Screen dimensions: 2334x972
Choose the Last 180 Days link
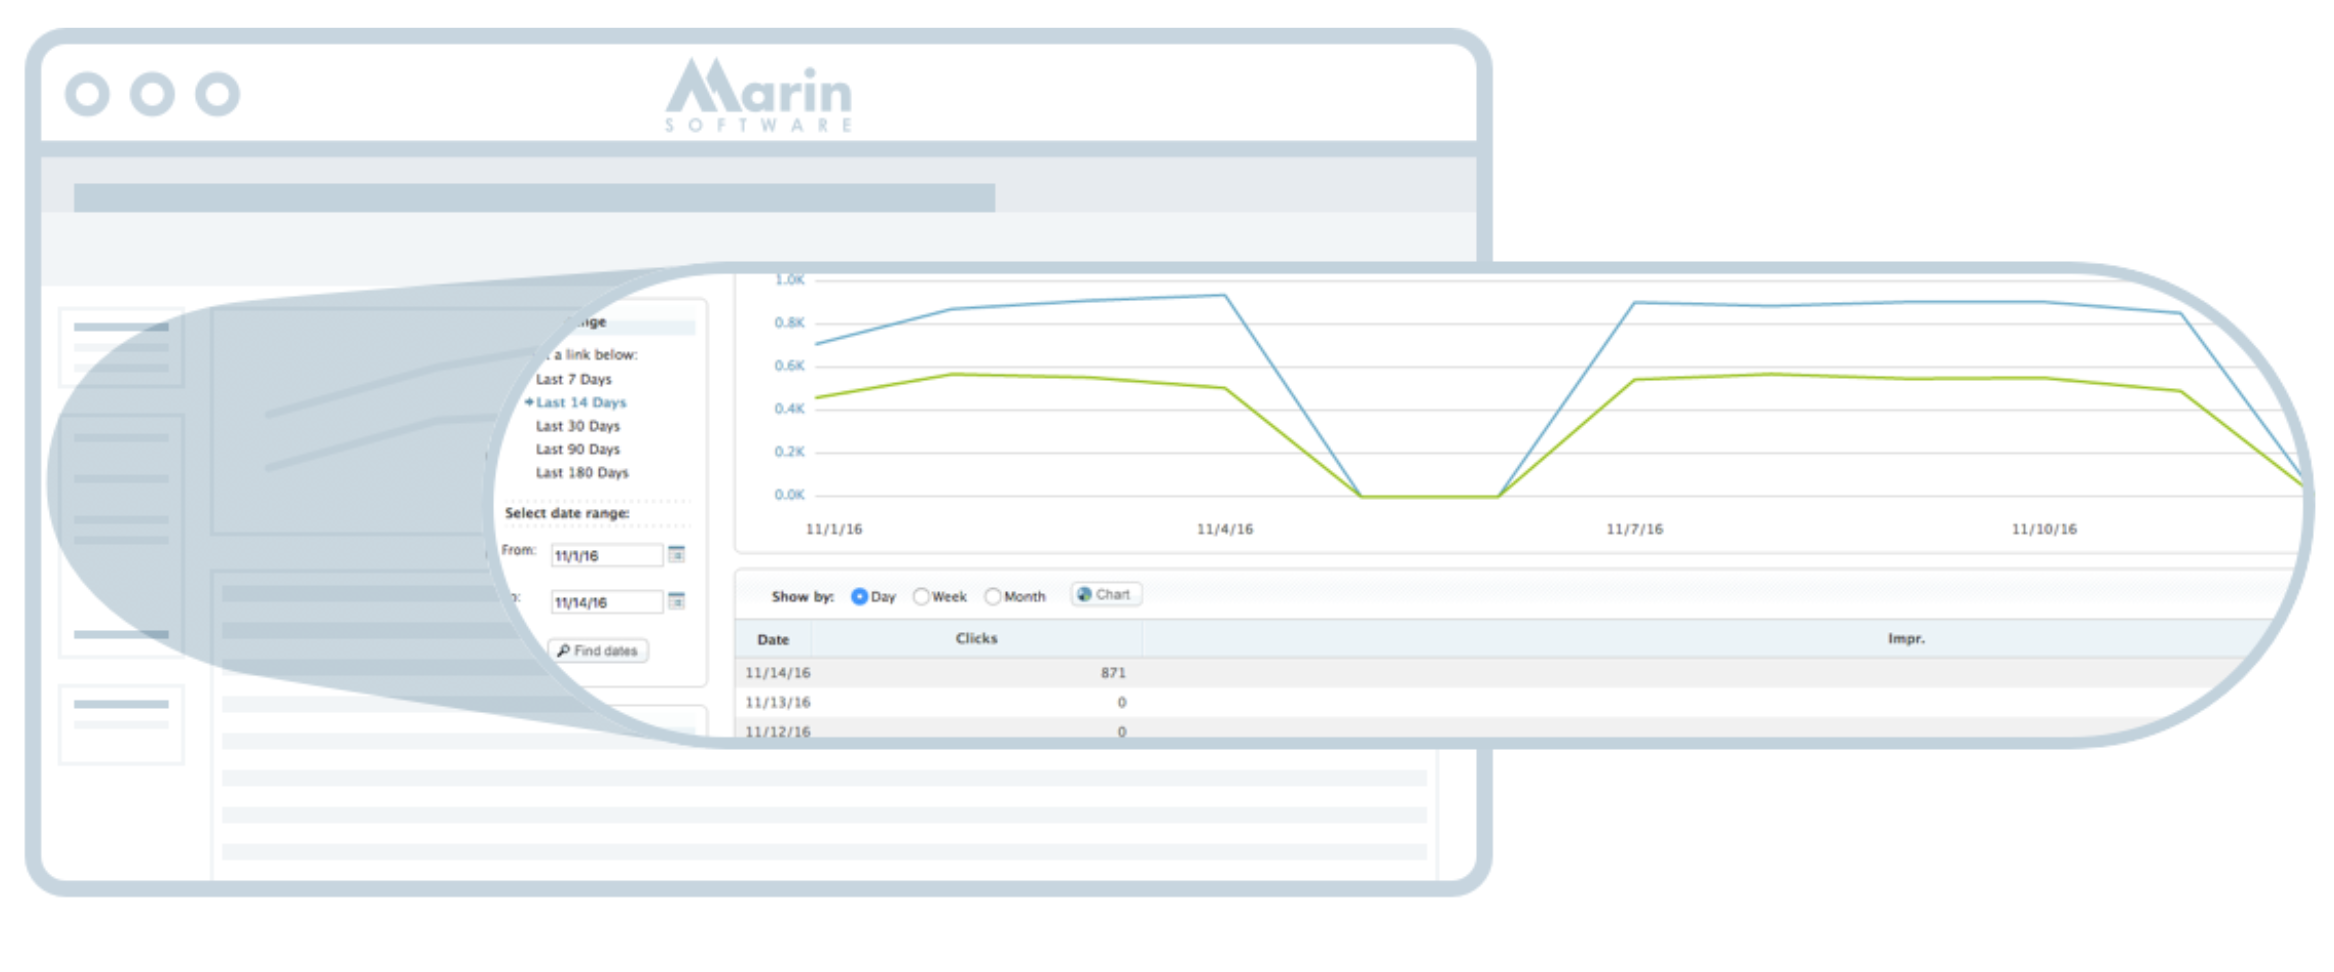point(582,473)
